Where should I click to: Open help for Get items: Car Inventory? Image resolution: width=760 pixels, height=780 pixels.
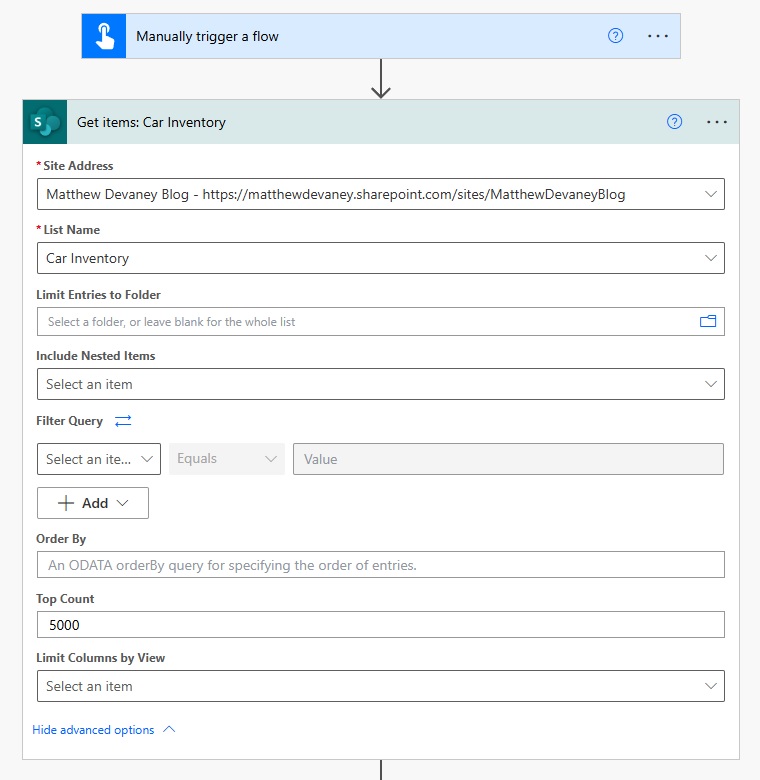tap(674, 122)
